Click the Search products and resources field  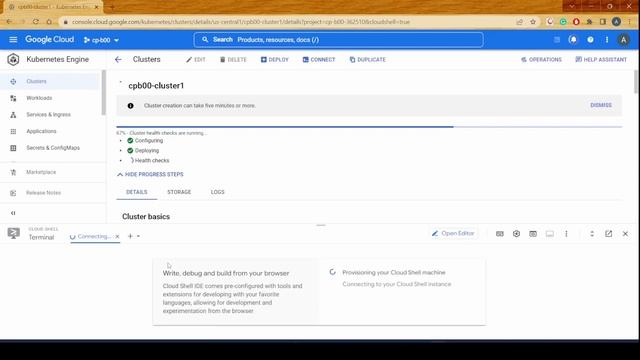pyautogui.click(x=338, y=40)
